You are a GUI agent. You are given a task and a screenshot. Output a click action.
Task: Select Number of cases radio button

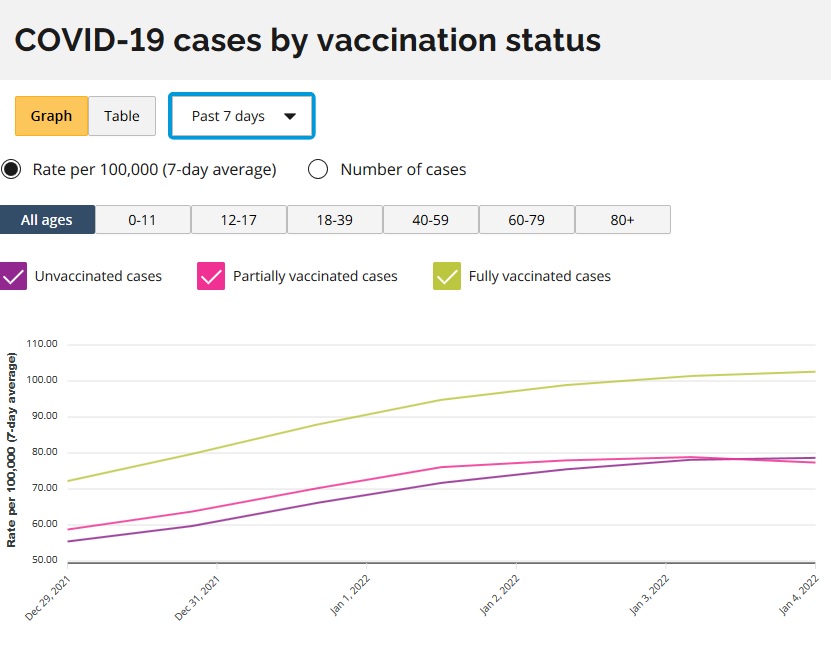(318, 169)
